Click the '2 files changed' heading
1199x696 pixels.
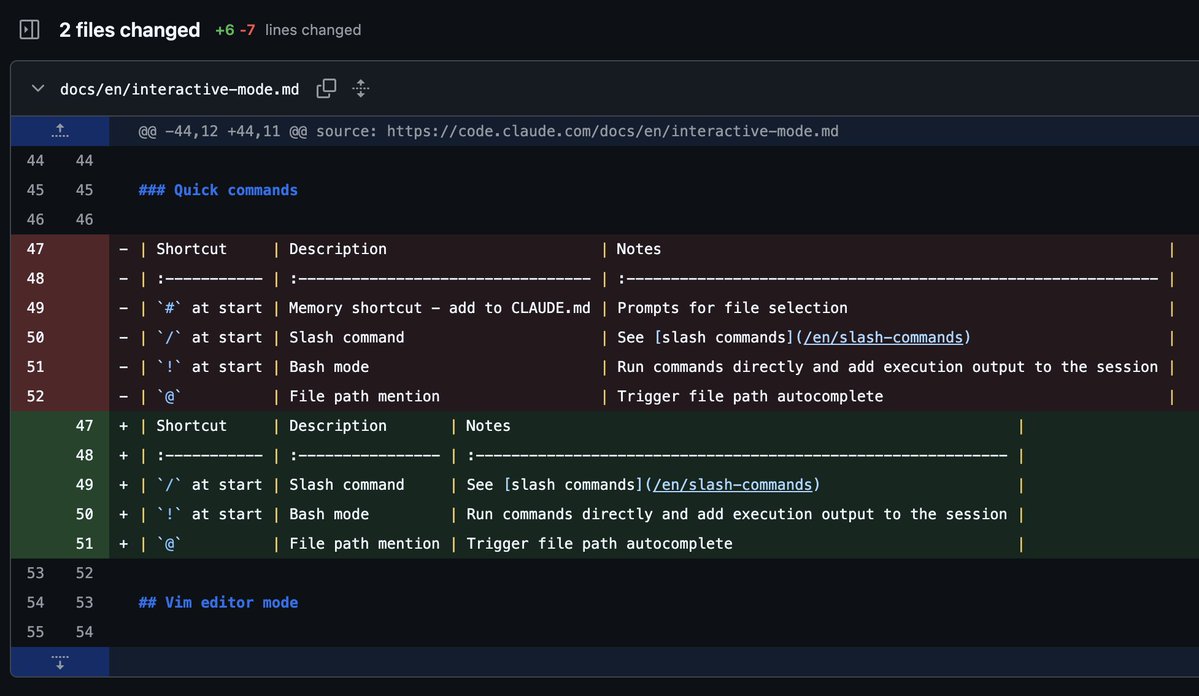[129, 30]
